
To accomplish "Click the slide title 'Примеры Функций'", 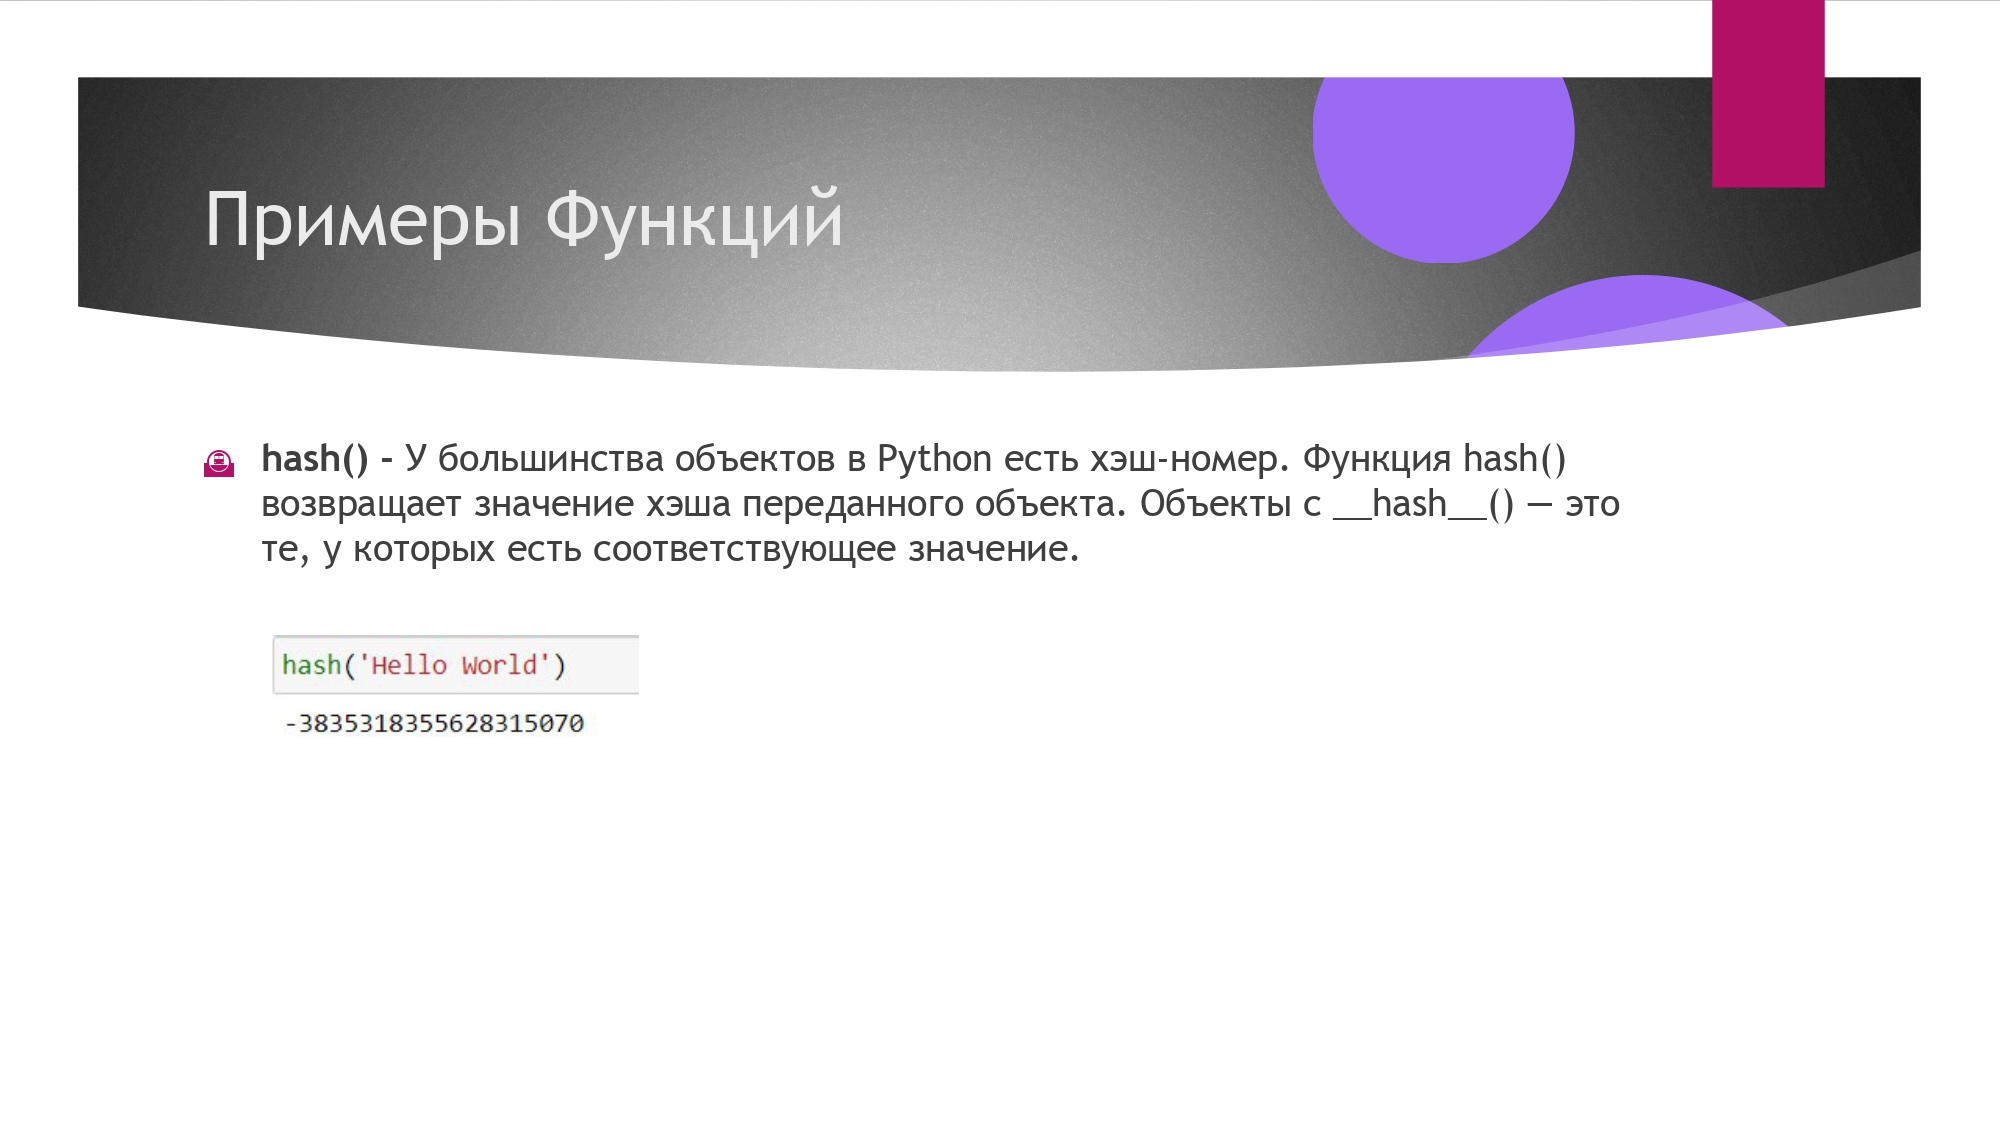I will tap(524, 220).
